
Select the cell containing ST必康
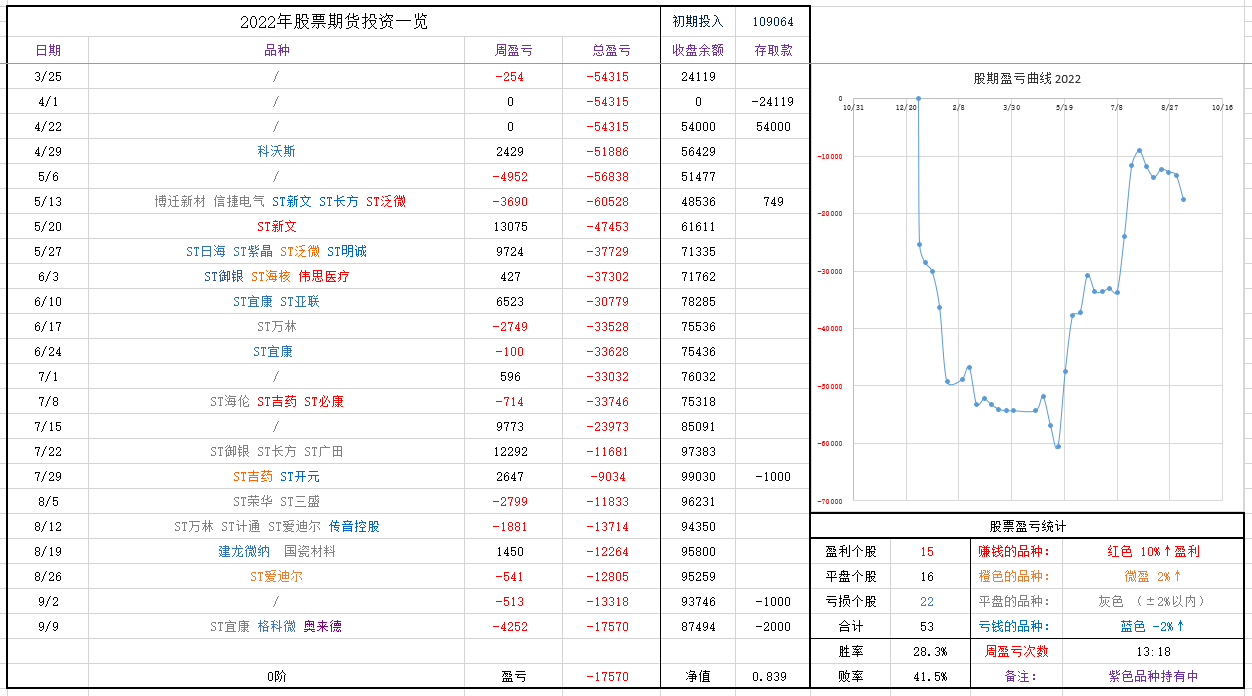276,402
